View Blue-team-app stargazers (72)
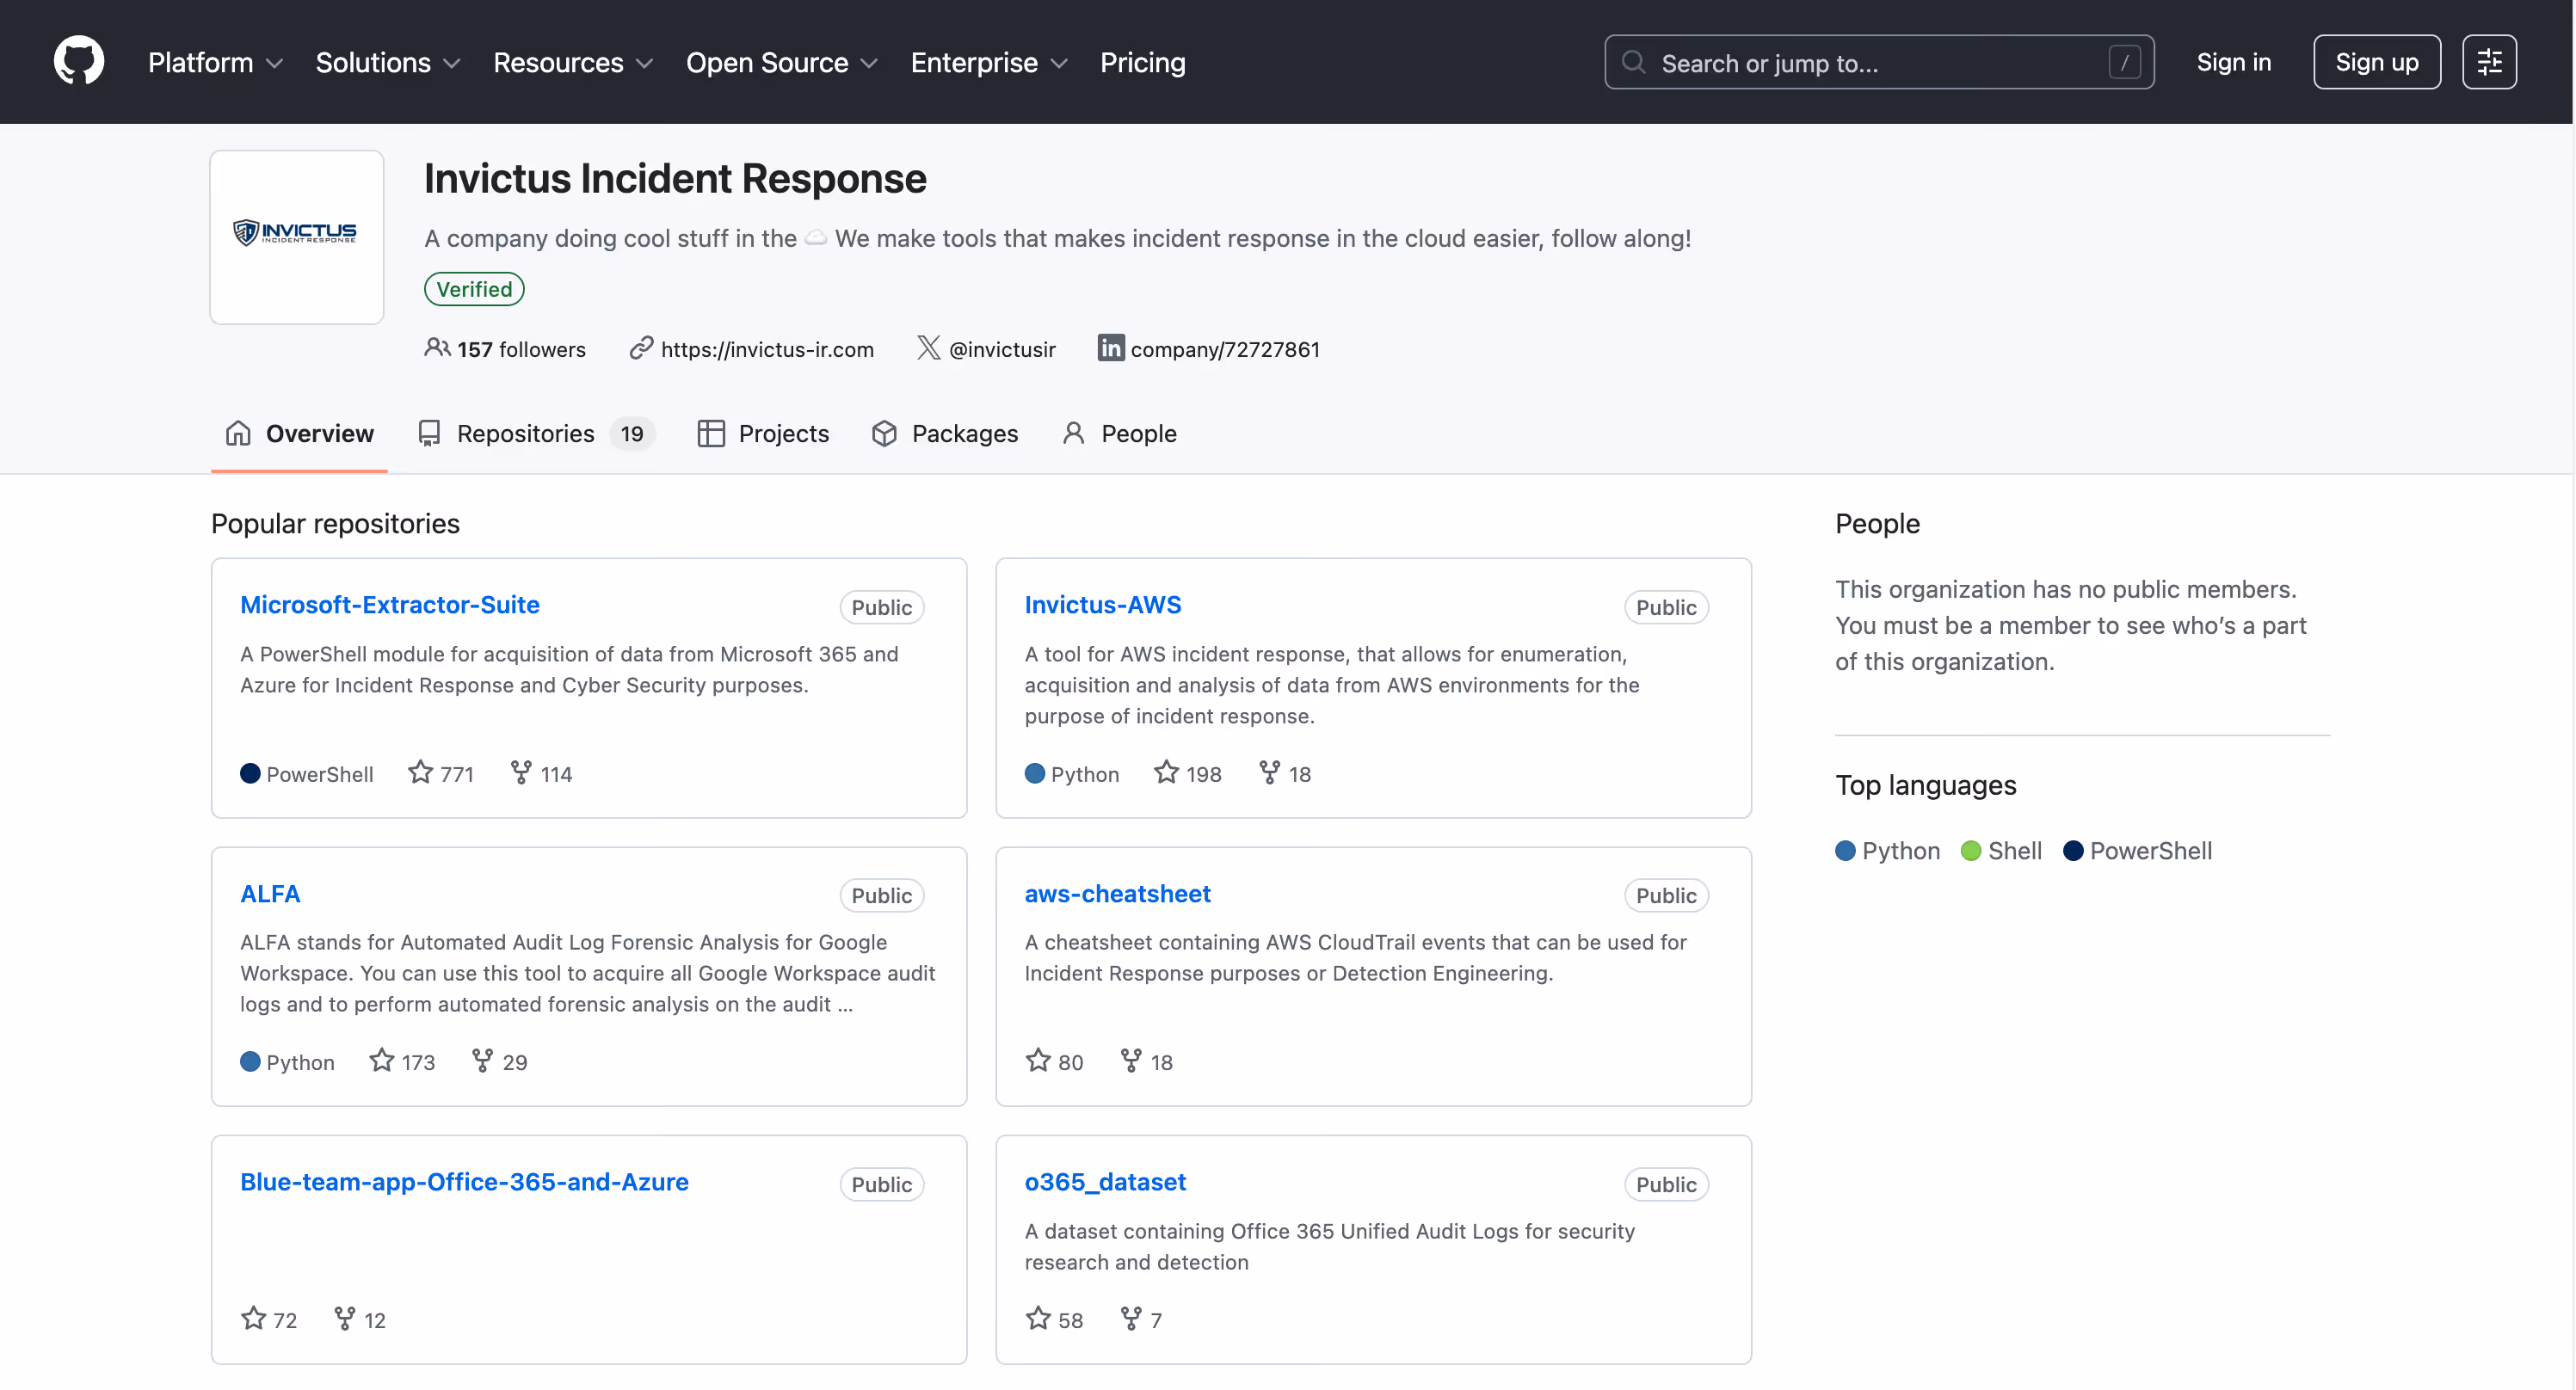This screenshot has height=1390, width=2576. (269, 1319)
